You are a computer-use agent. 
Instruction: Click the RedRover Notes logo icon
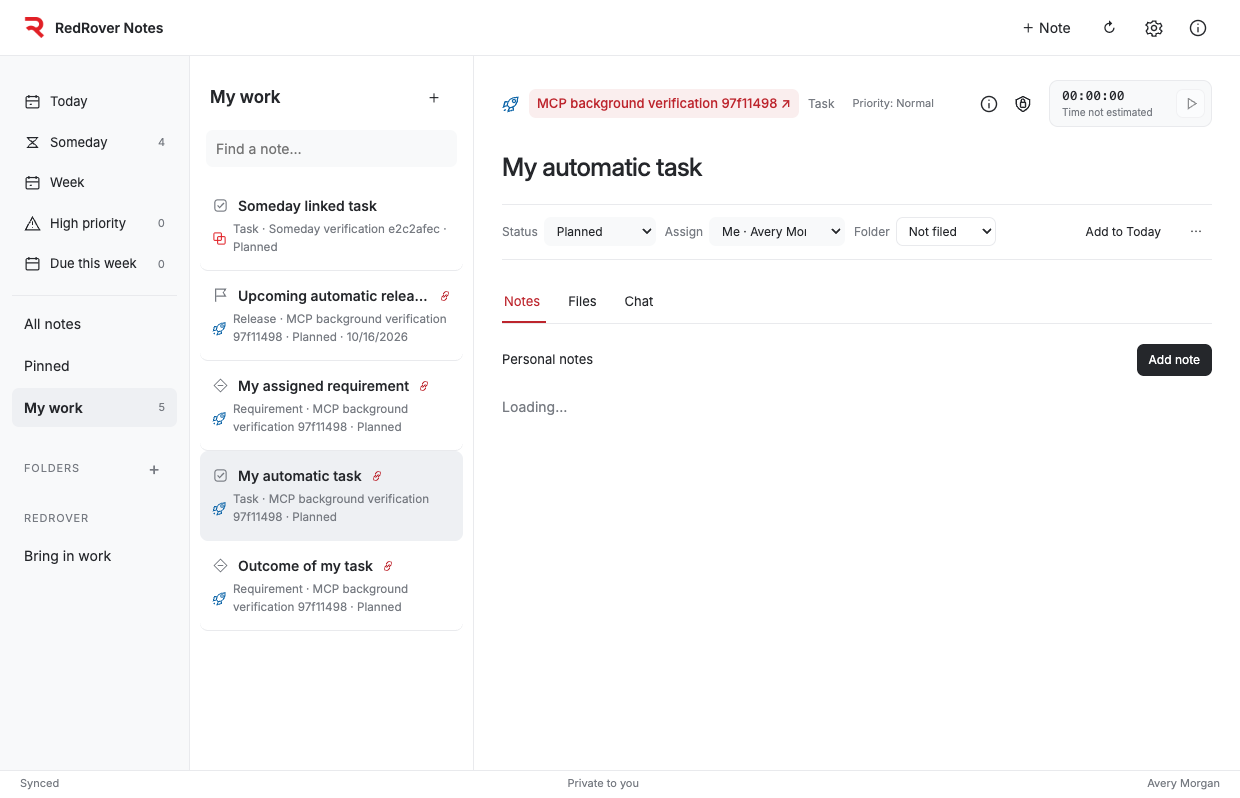34,28
